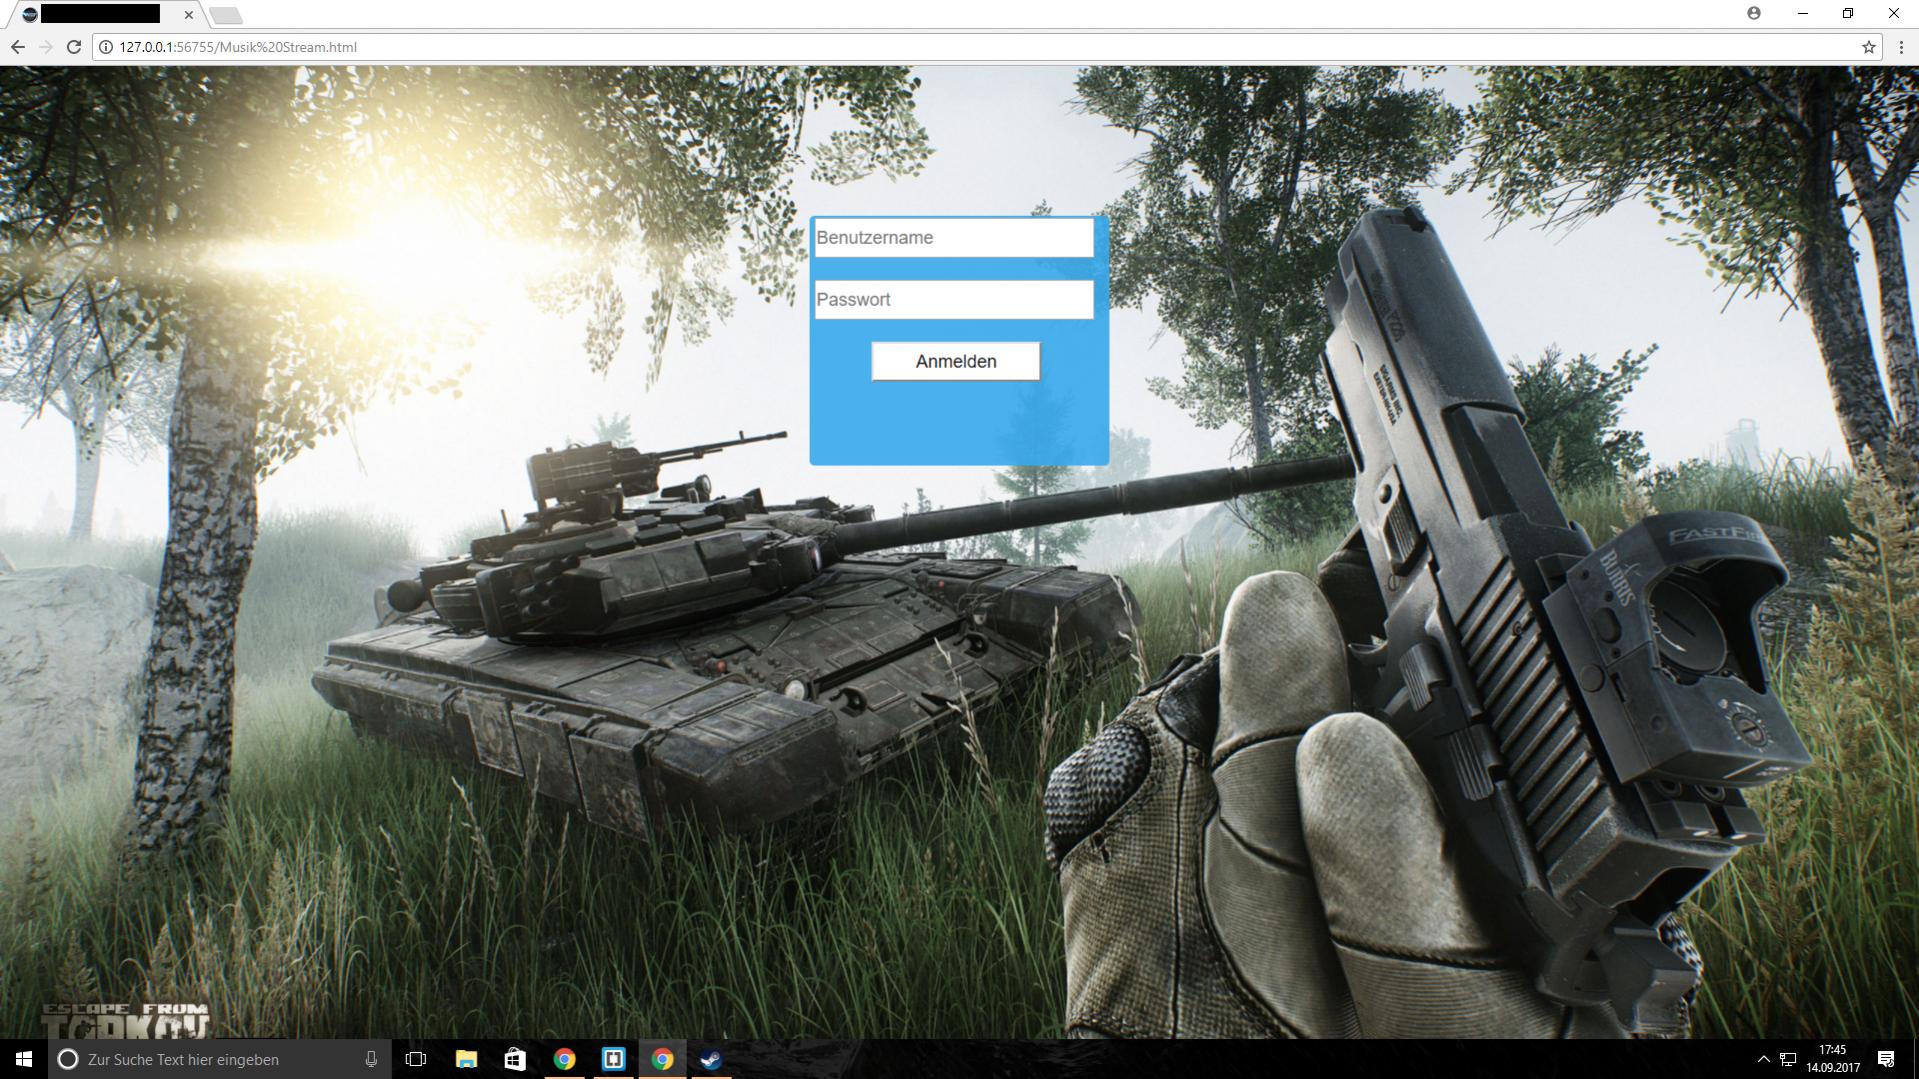Click the Cortana microphone icon
The height and width of the screenshot is (1079, 1919).
(x=371, y=1059)
